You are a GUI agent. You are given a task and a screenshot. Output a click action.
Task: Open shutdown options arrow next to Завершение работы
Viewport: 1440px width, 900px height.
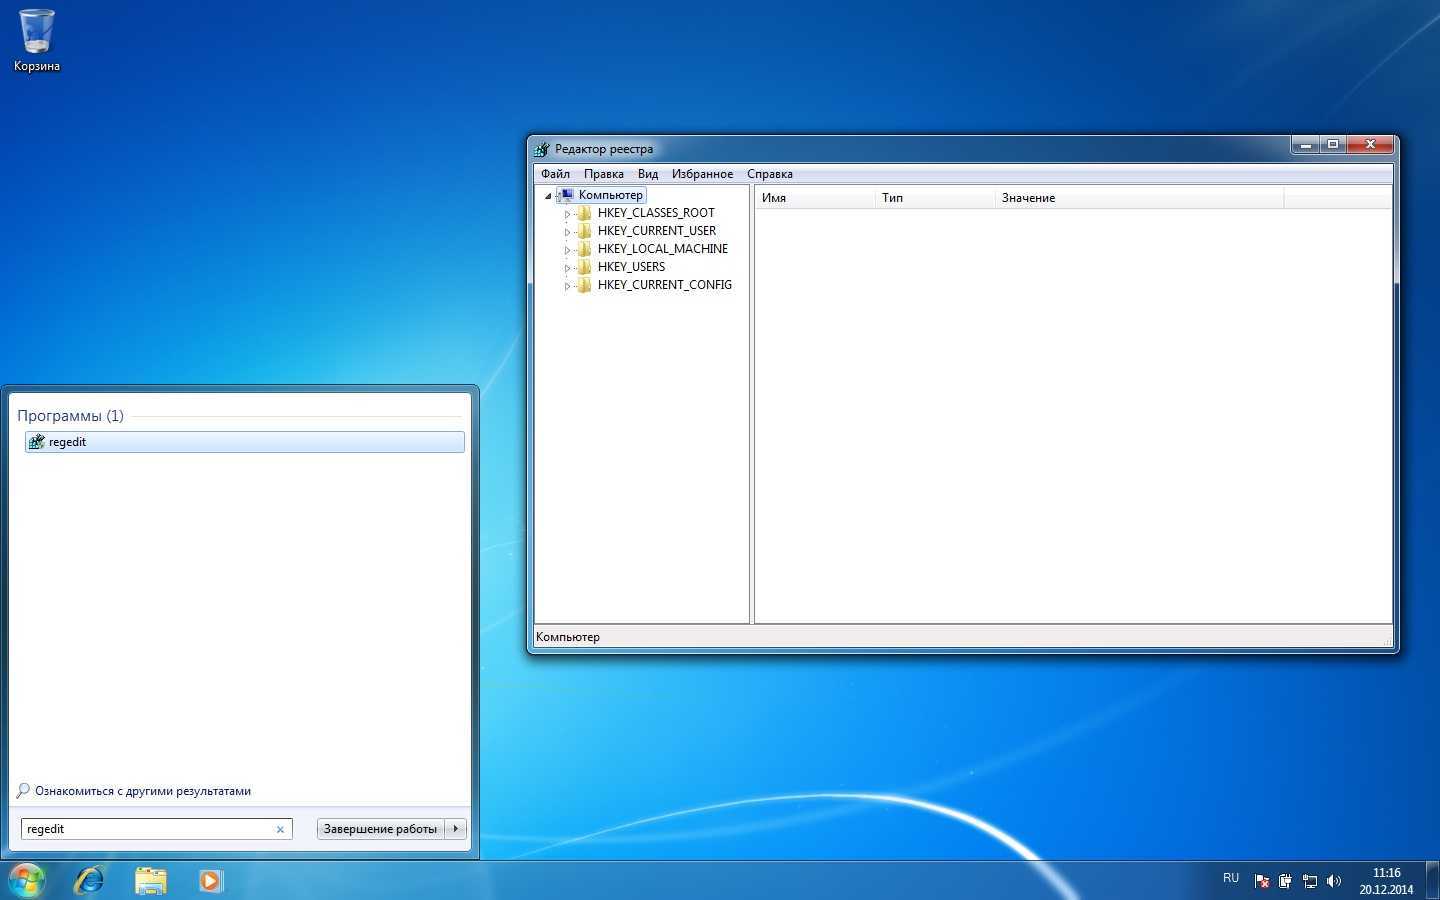(456, 829)
